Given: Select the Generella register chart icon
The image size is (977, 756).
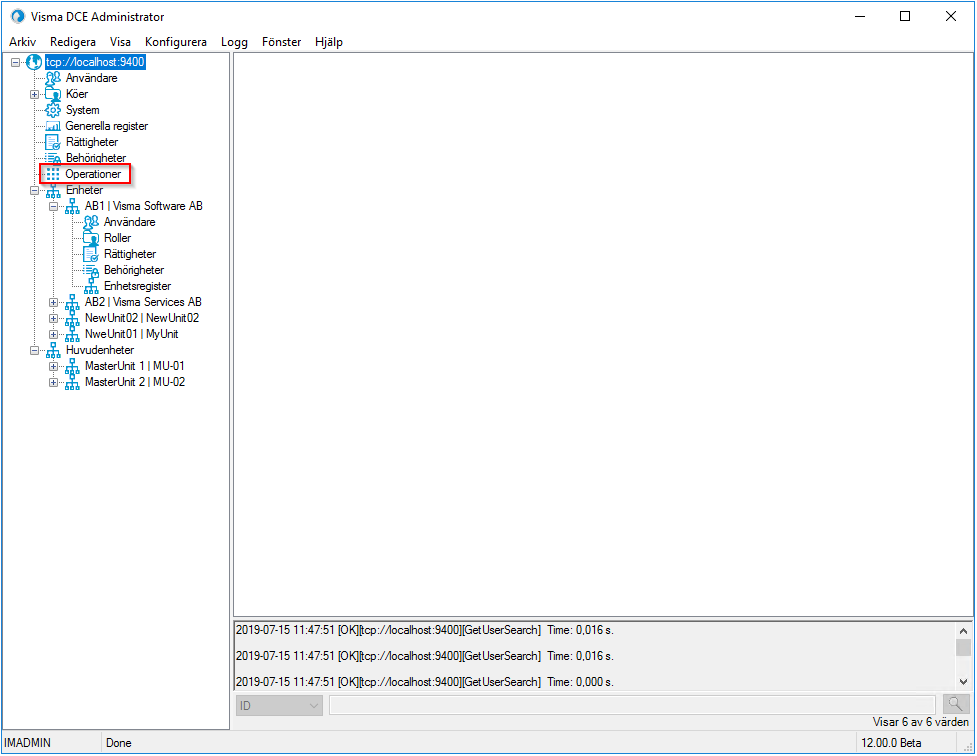Looking at the screenshot, I should pos(52,126).
